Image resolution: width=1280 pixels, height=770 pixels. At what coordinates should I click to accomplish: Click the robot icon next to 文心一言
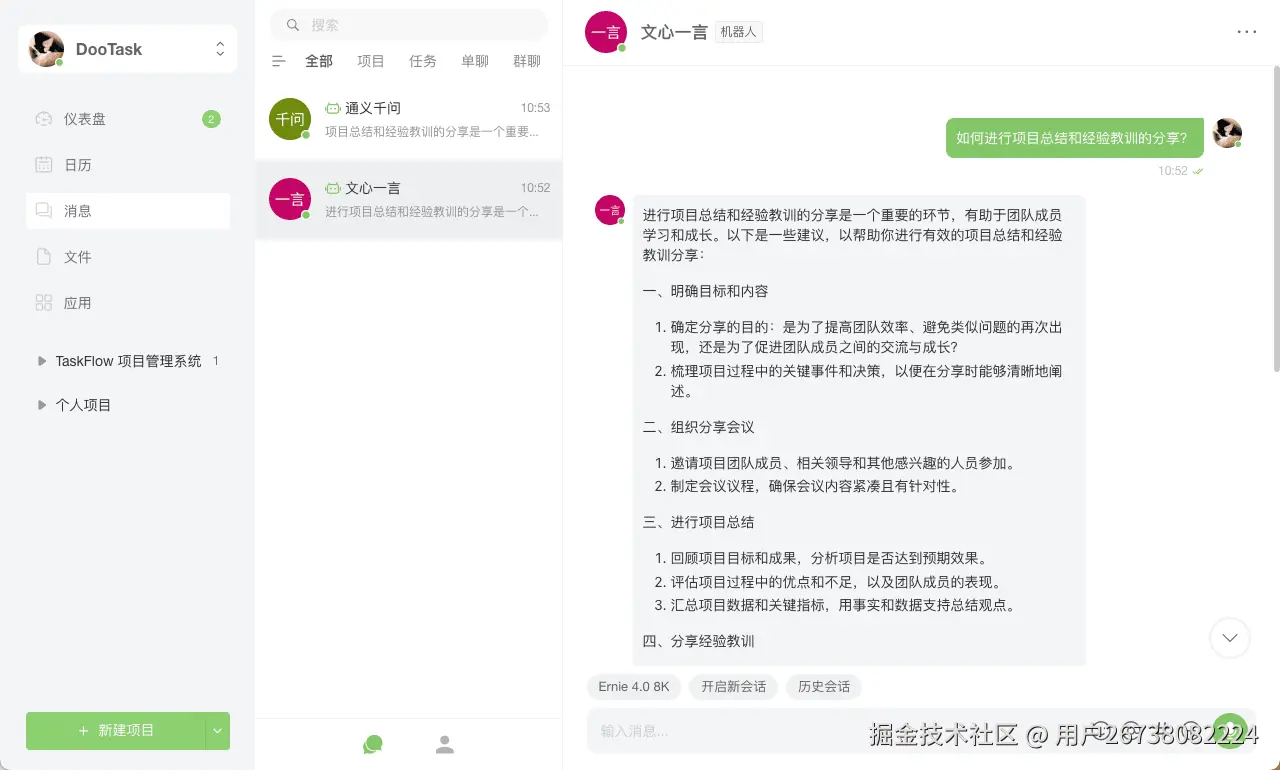point(333,188)
